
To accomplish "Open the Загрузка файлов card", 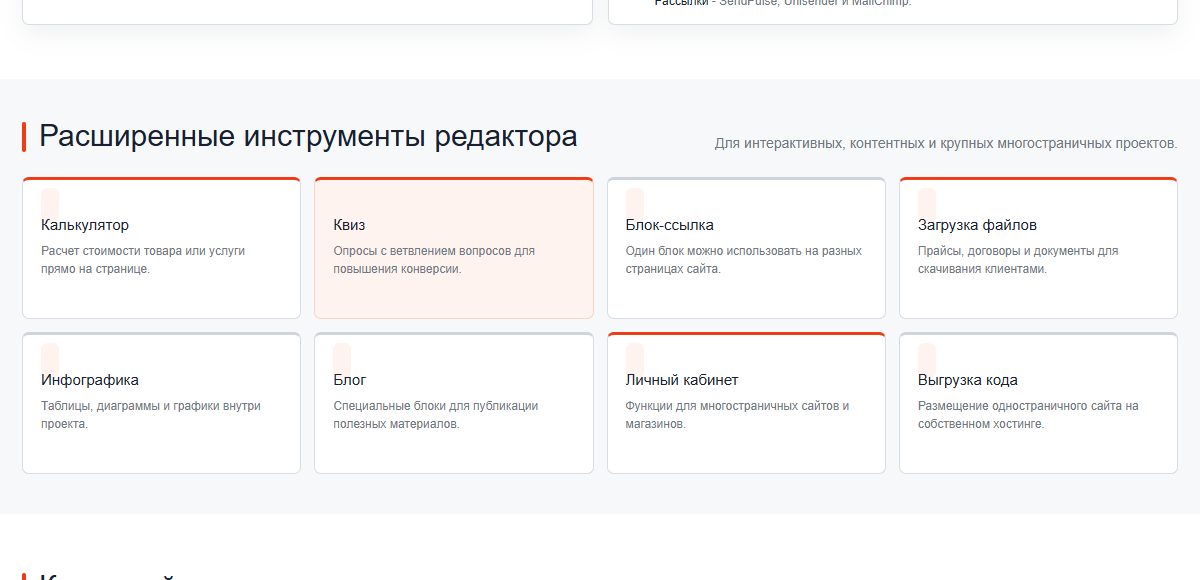I will click(x=1038, y=248).
